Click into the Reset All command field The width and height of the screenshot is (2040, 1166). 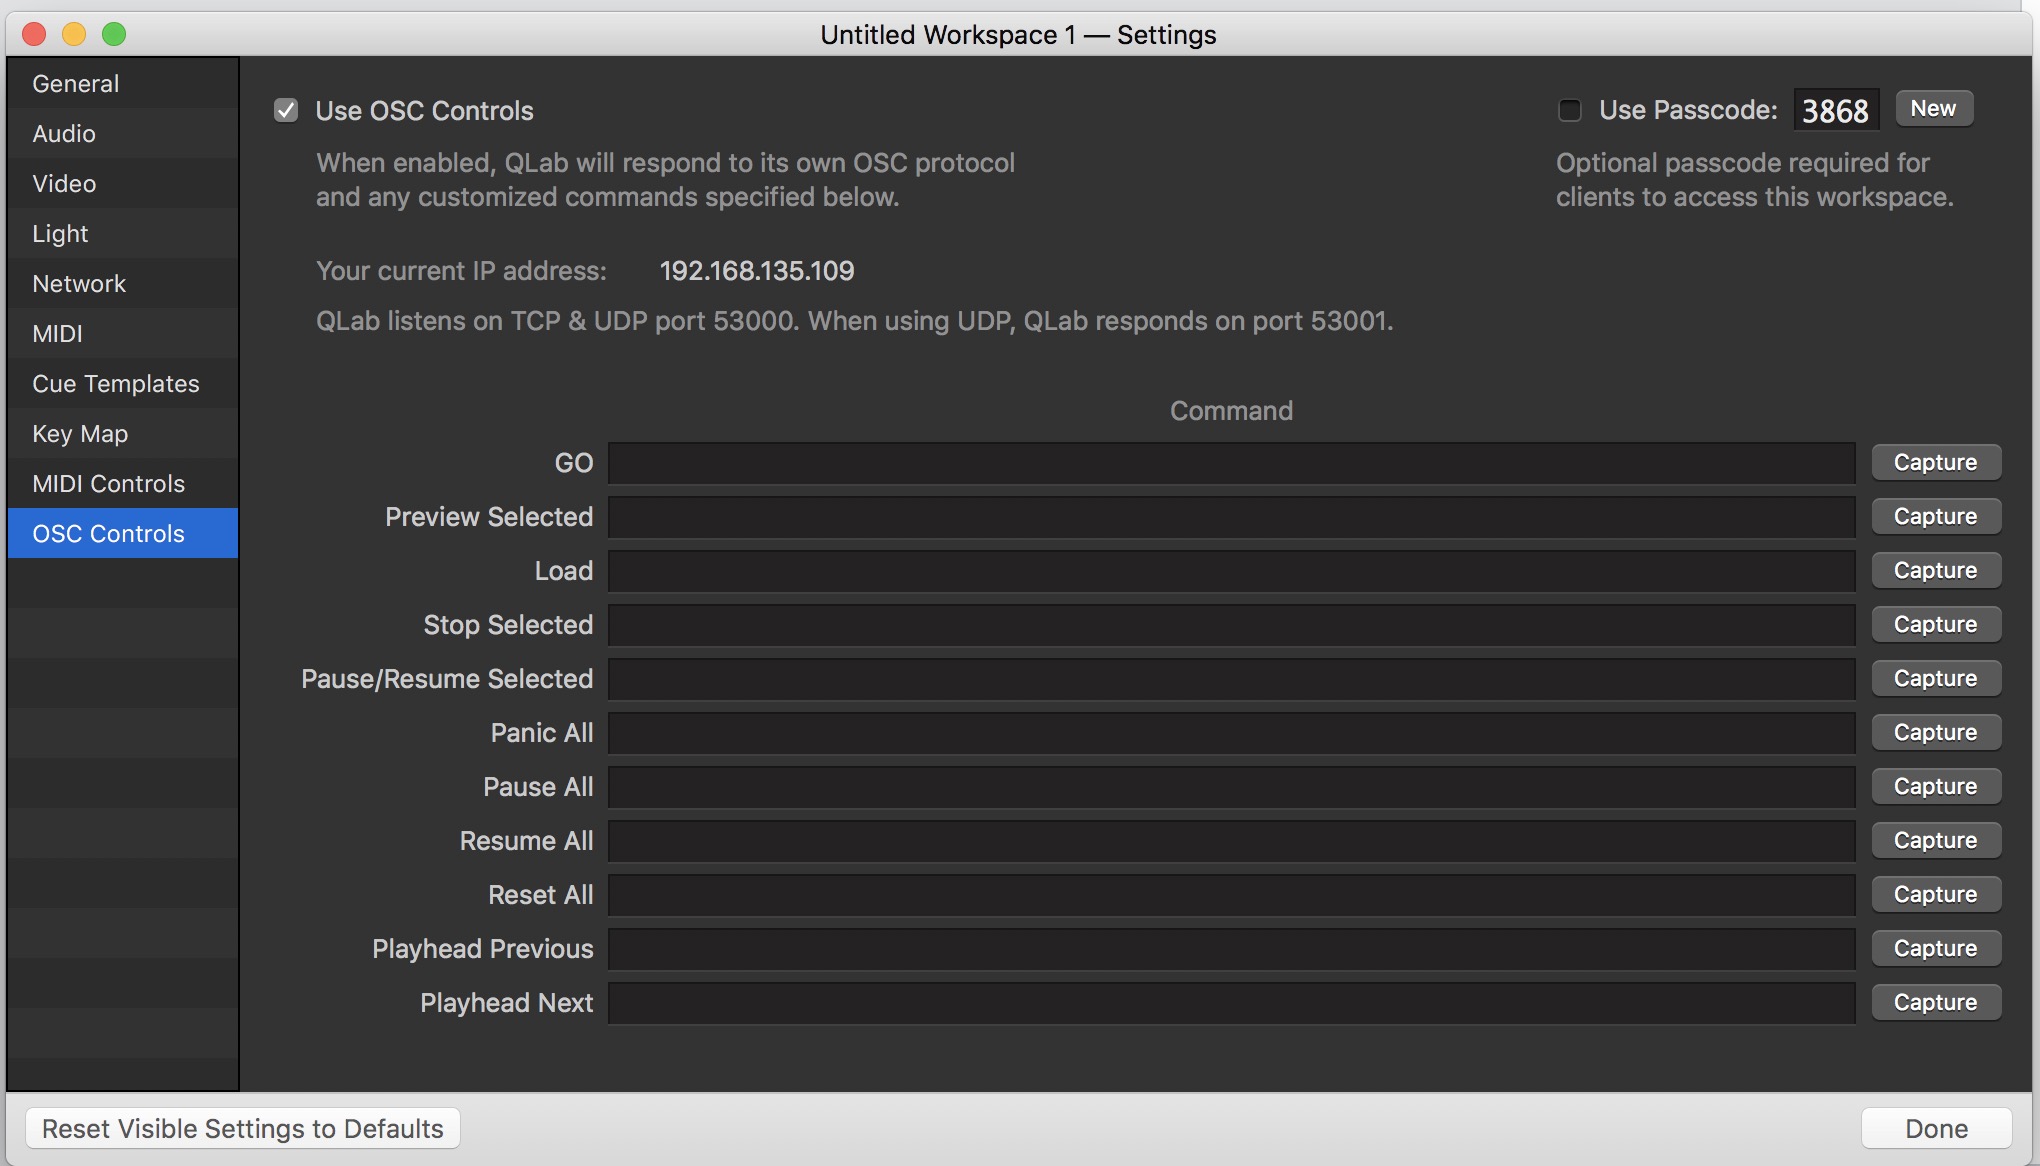click(x=1231, y=895)
